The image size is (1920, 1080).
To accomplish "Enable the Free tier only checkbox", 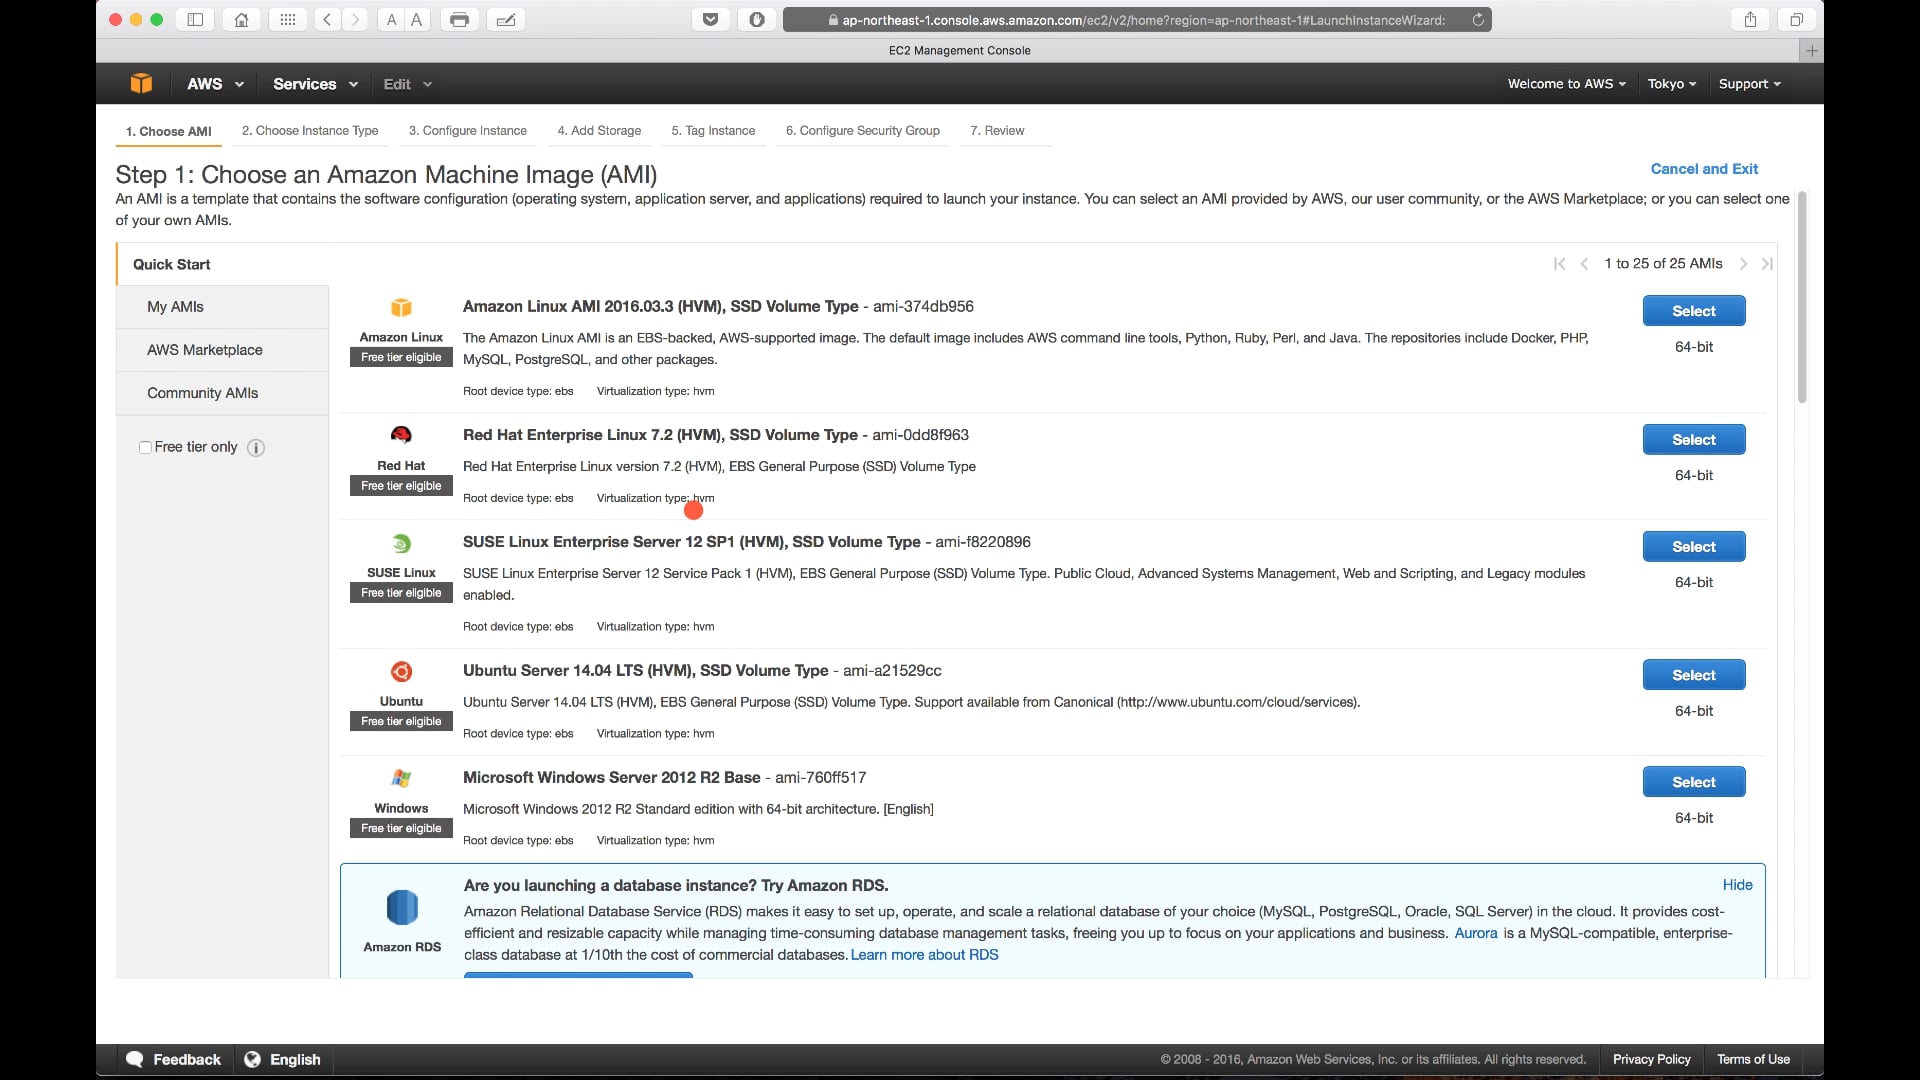I will click(x=146, y=448).
